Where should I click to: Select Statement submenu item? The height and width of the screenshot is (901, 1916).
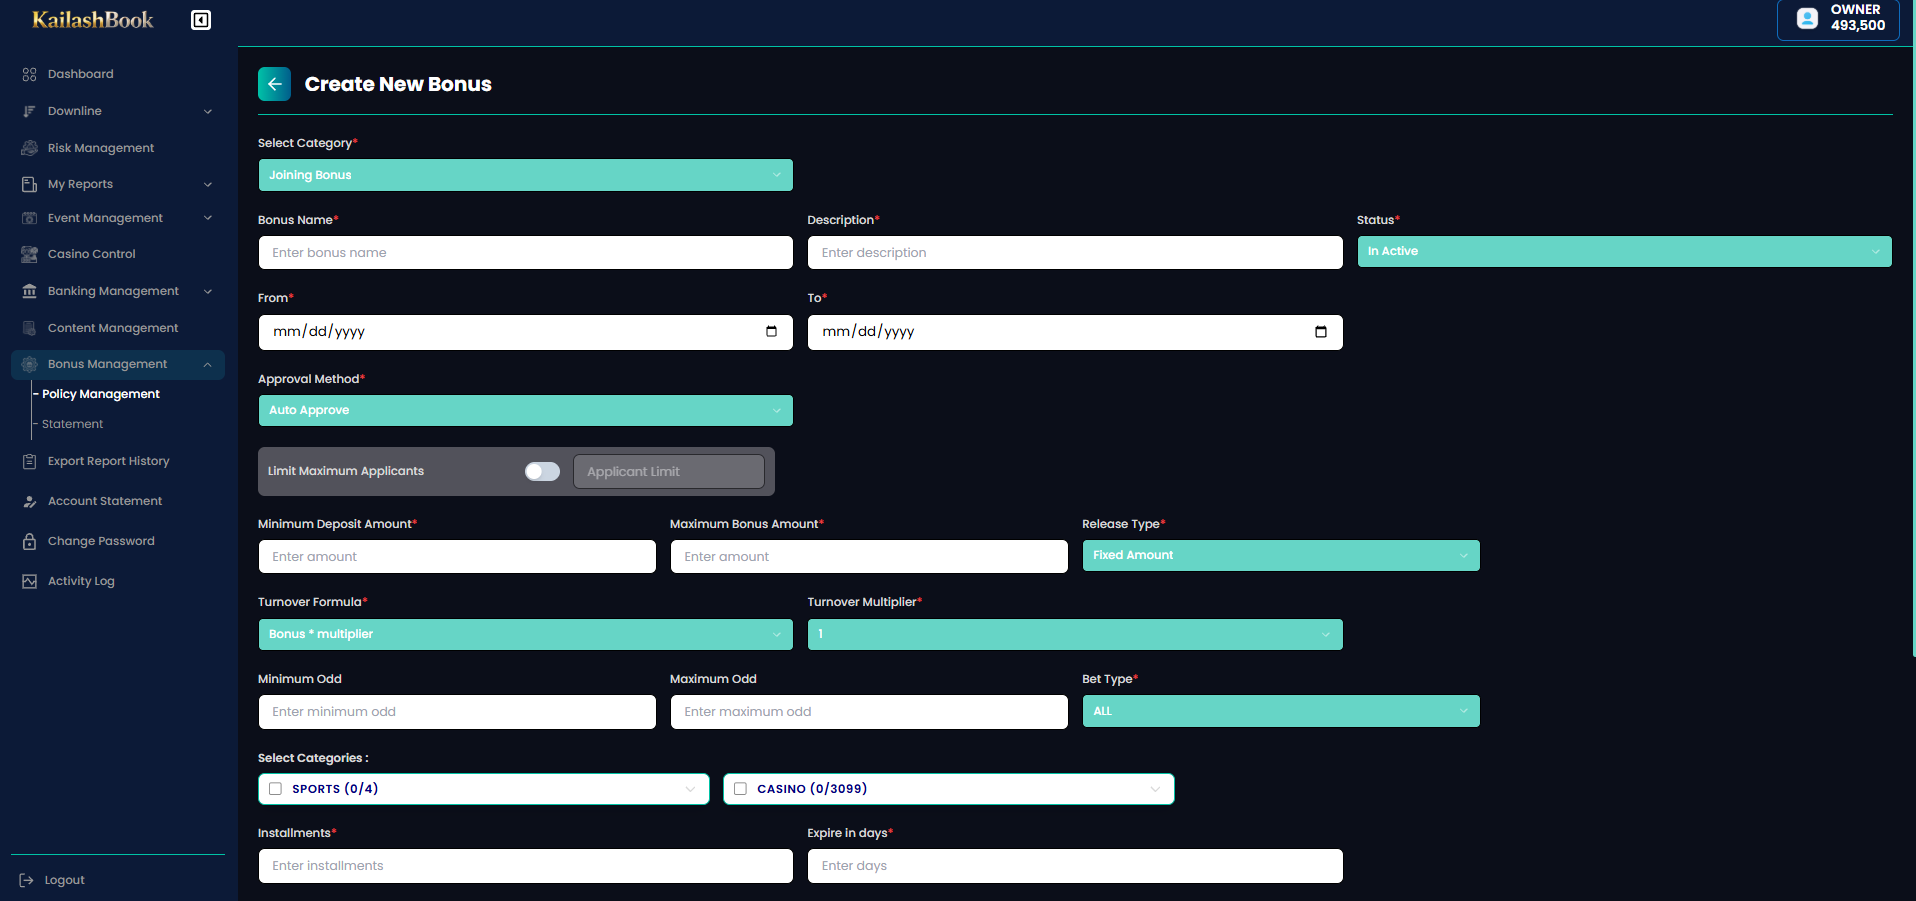[x=72, y=424]
